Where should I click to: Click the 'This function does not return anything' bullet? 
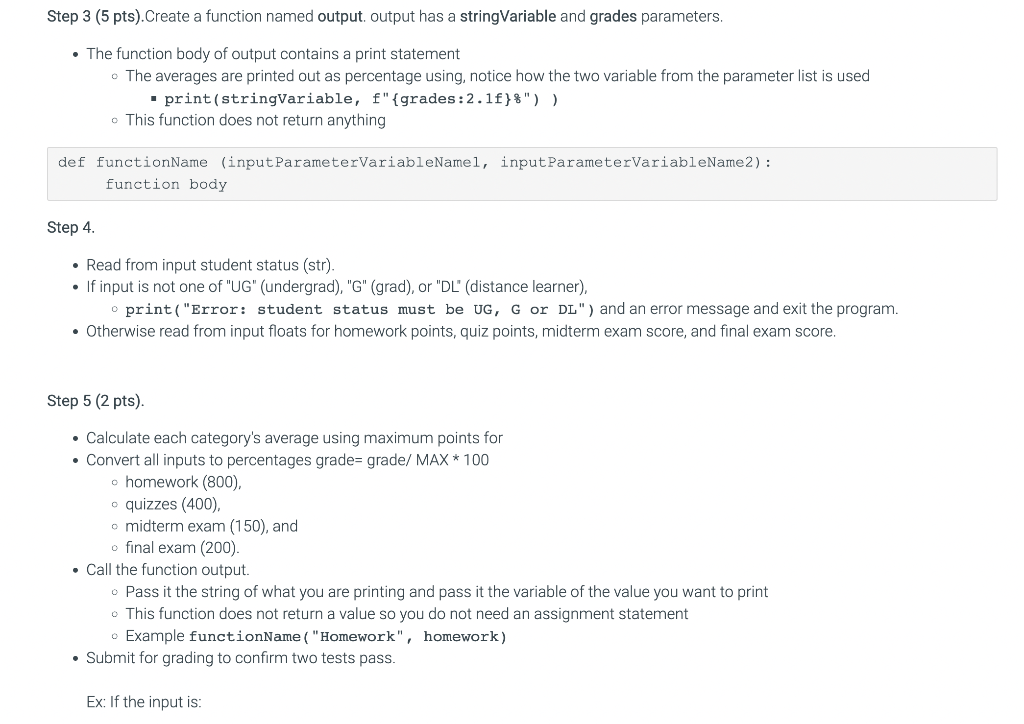tap(255, 120)
